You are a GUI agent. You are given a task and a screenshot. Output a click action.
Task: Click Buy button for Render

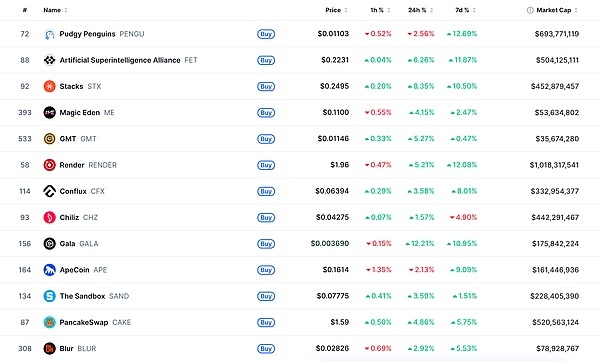(266, 165)
